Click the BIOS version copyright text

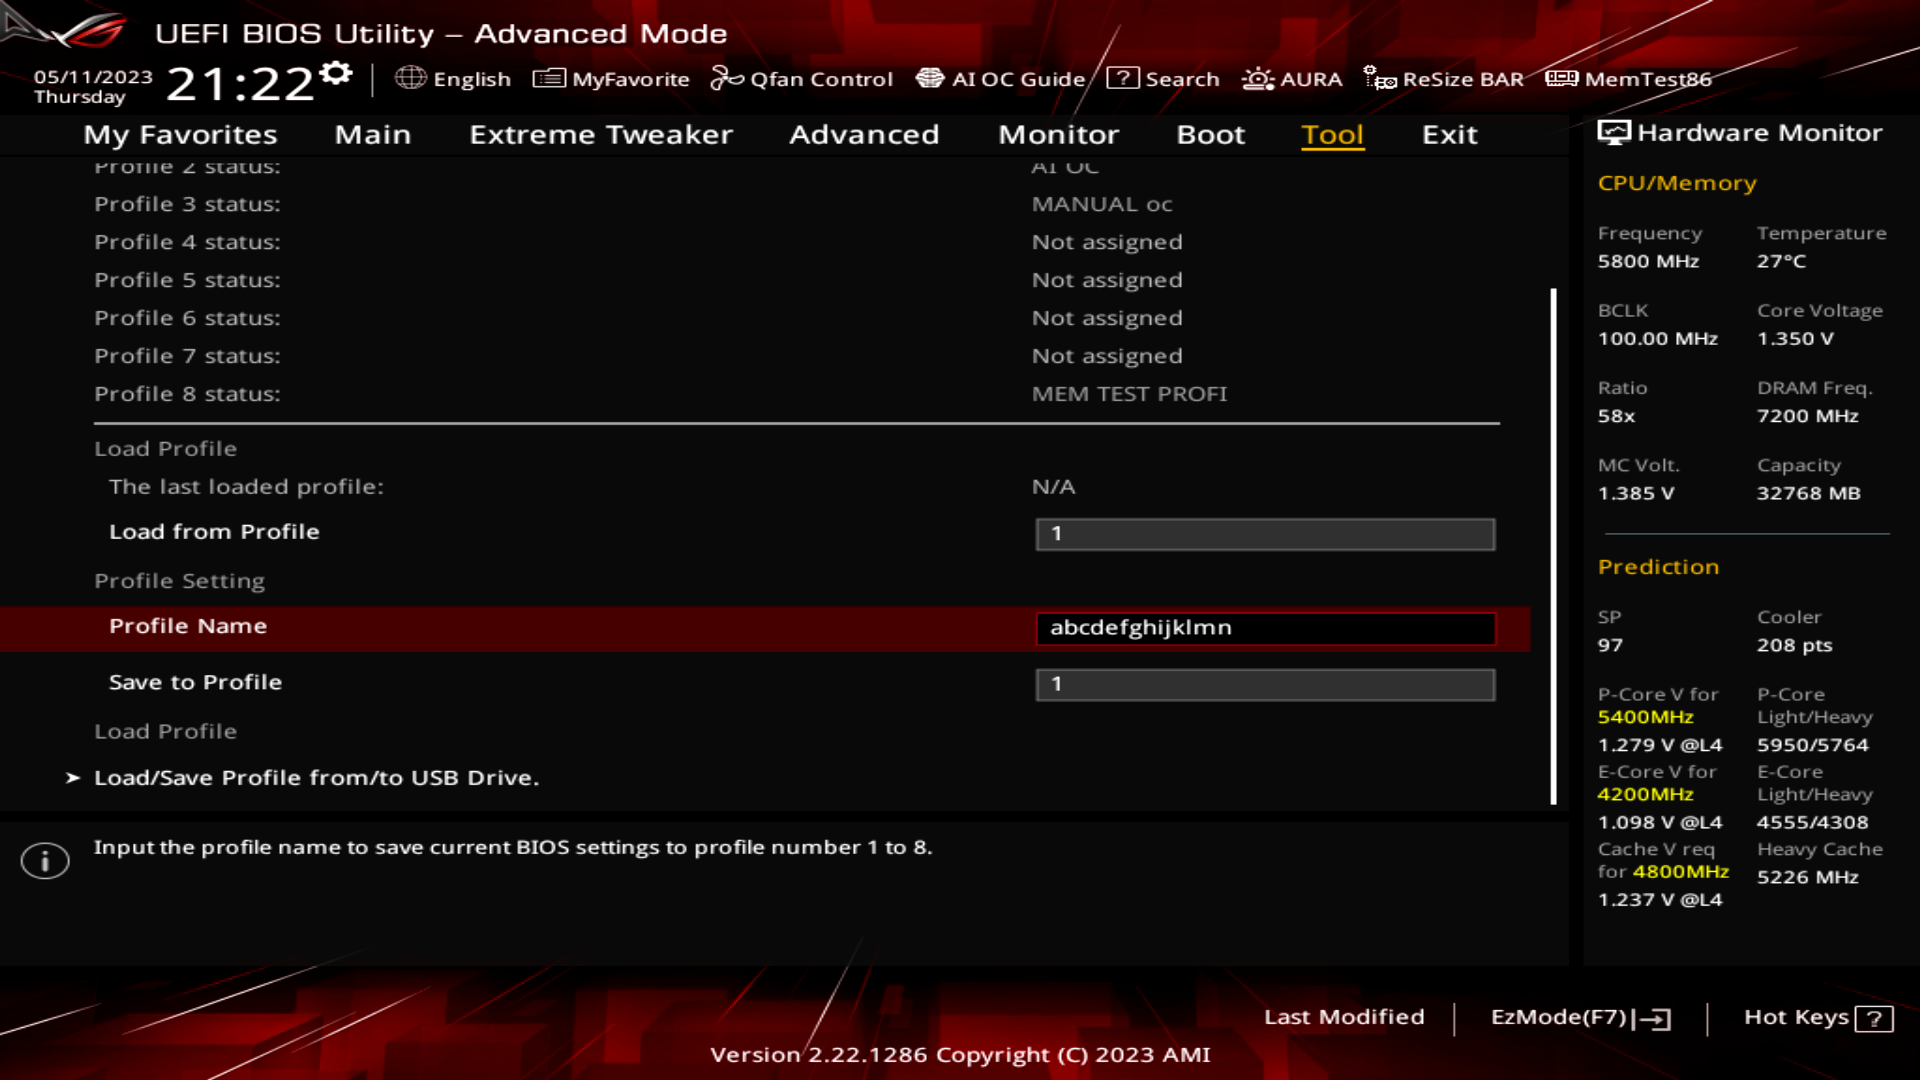[x=960, y=1055]
